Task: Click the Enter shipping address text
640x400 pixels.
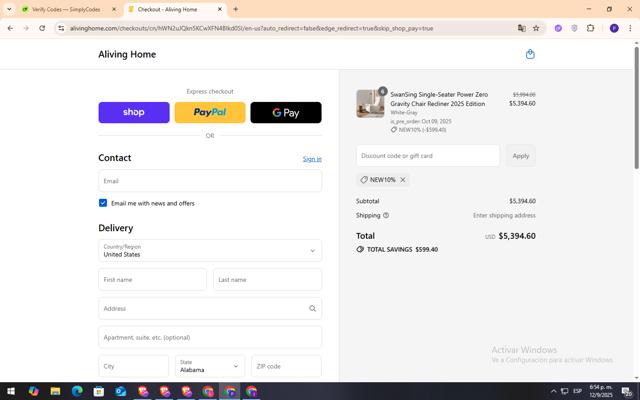Action: tap(504, 215)
